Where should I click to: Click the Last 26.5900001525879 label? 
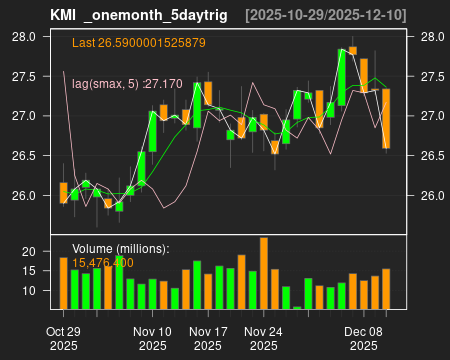[x=139, y=43]
